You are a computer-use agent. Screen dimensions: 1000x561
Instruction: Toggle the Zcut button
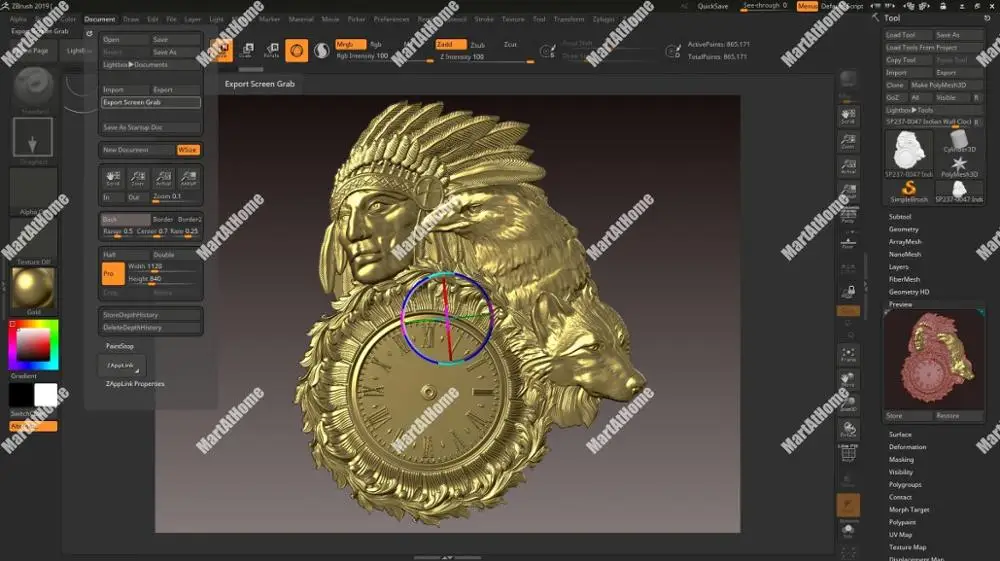point(510,44)
